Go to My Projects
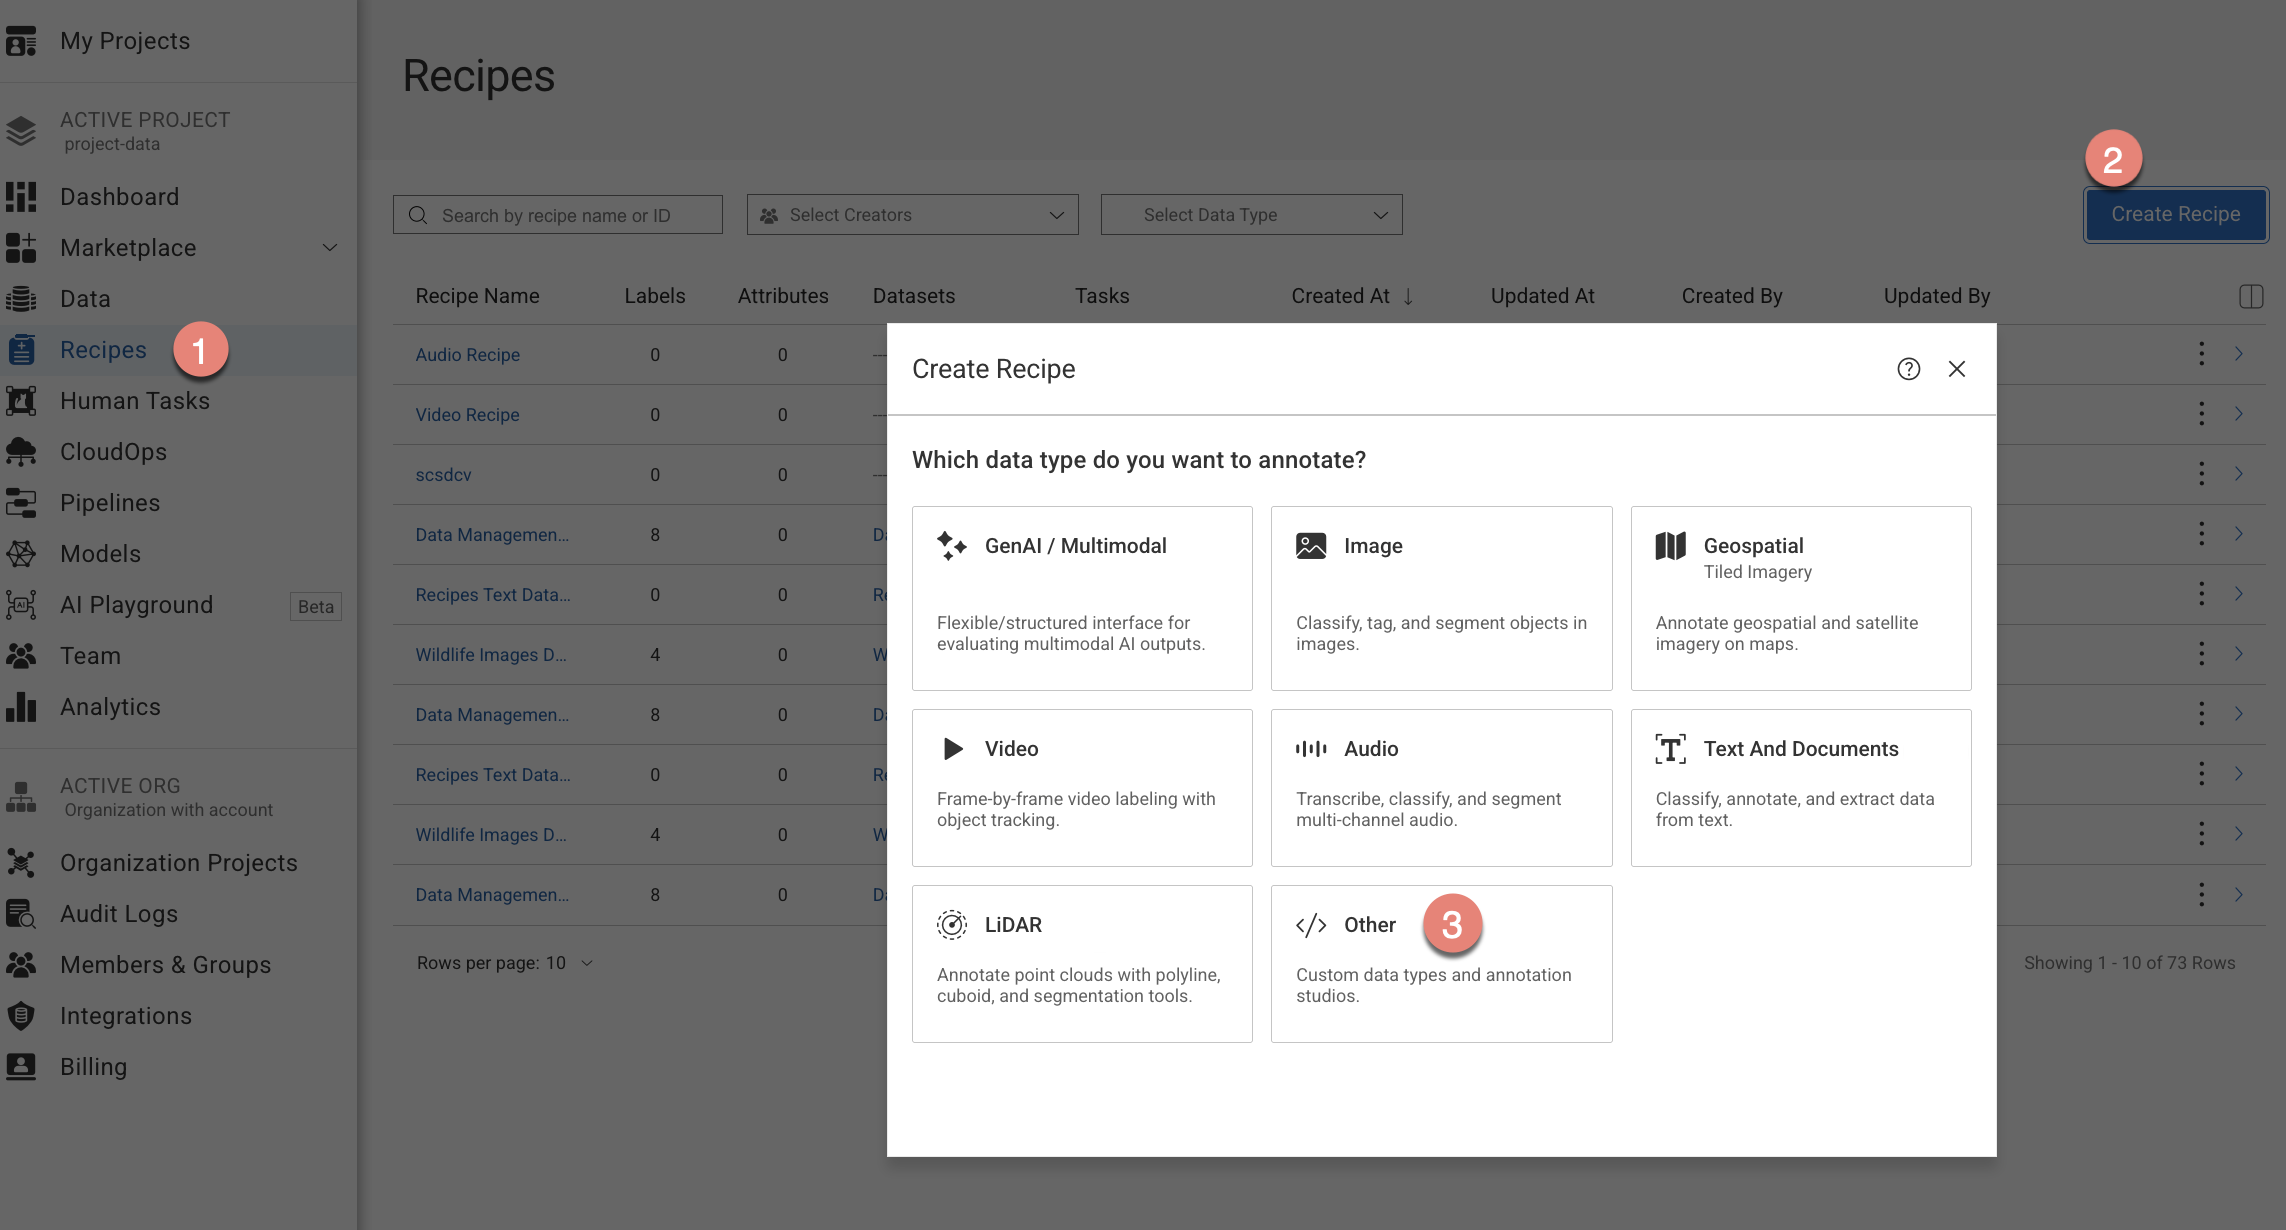The image size is (2286, 1230). coord(125,41)
